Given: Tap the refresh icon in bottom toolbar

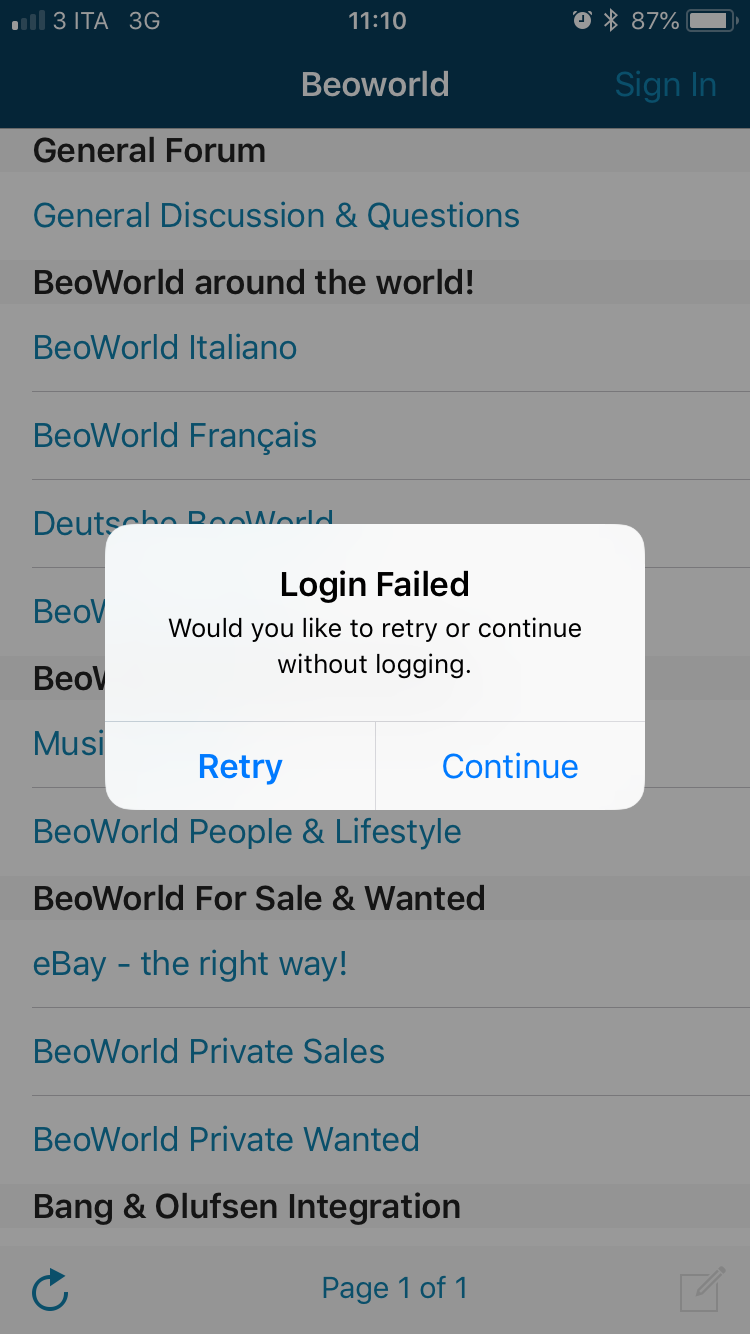Looking at the screenshot, I should (x=50, y=1289).
